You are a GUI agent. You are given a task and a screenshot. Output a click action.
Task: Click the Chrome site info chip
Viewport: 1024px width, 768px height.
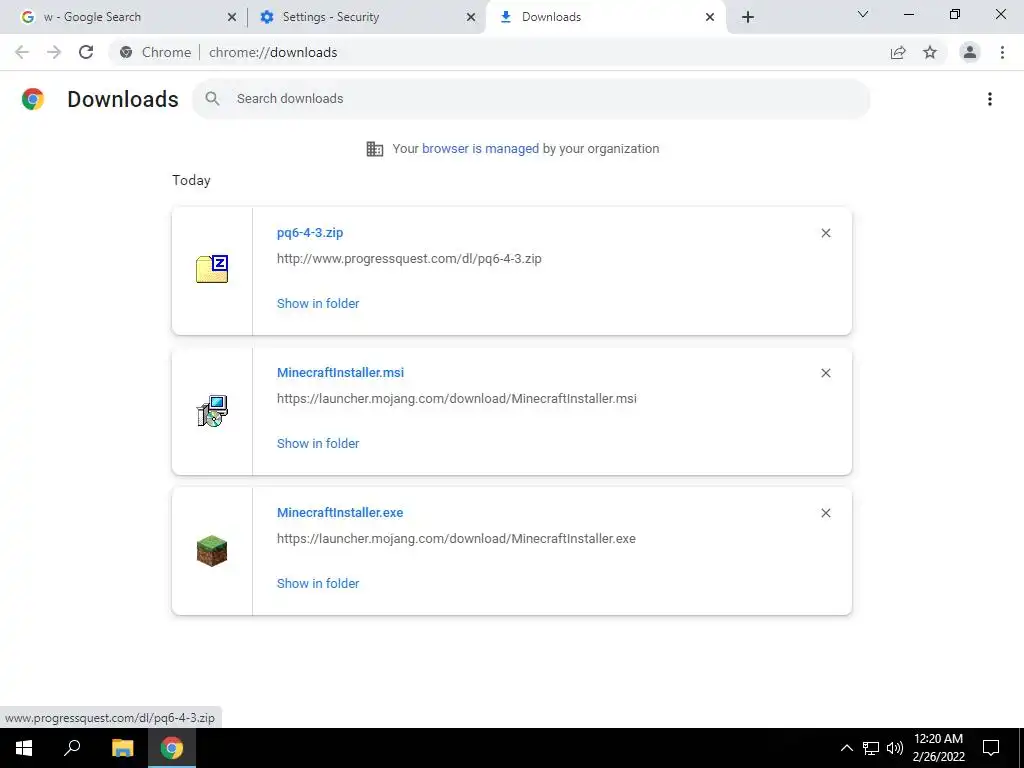coord(156,52)
